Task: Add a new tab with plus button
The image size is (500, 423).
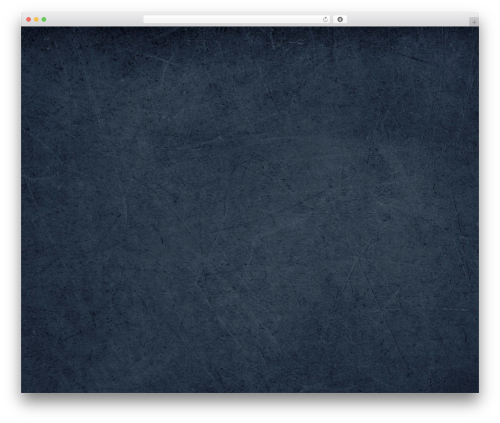Action: 474,22
